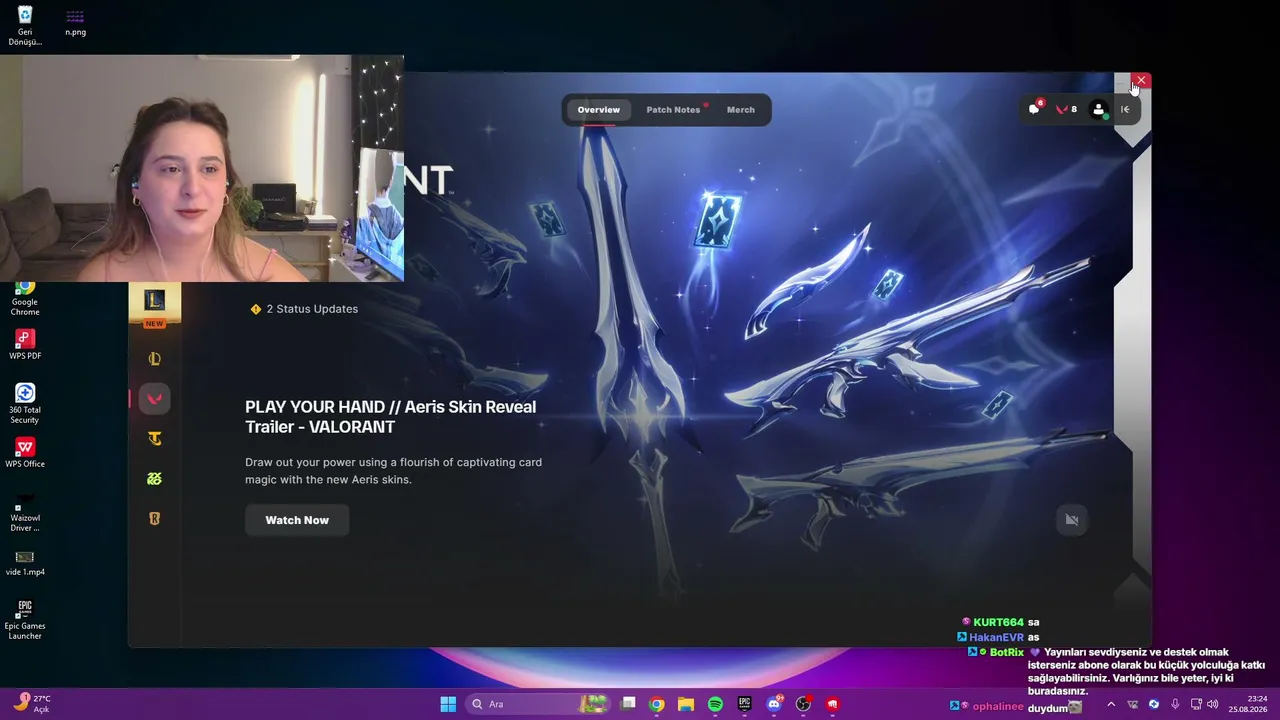Launch Google Chrome from the taskbar

657,704
